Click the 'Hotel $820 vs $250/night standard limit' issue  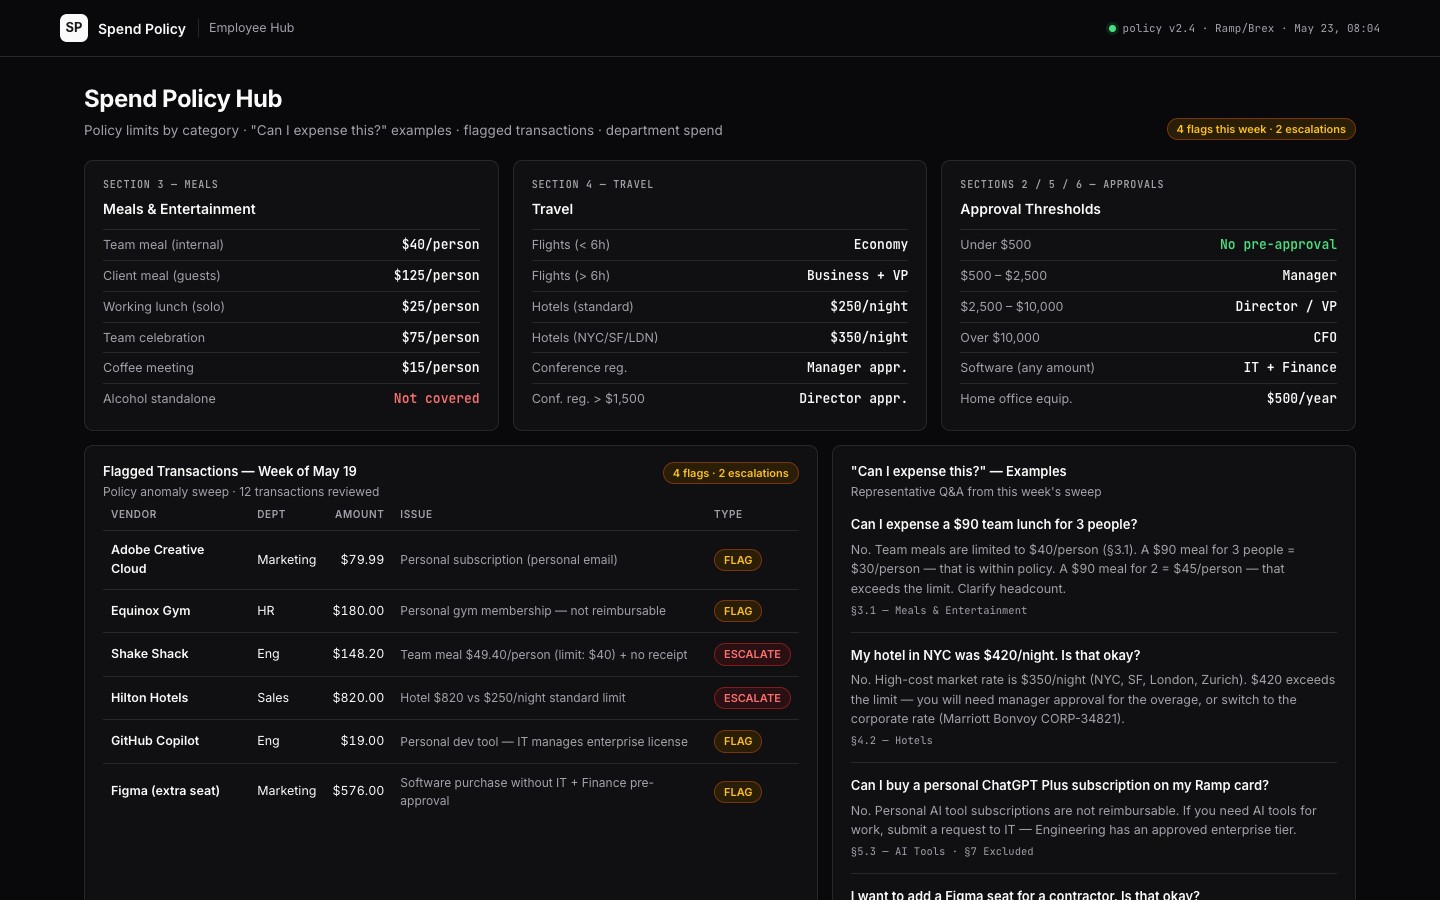pyautogui.click(x=513, y=698)
